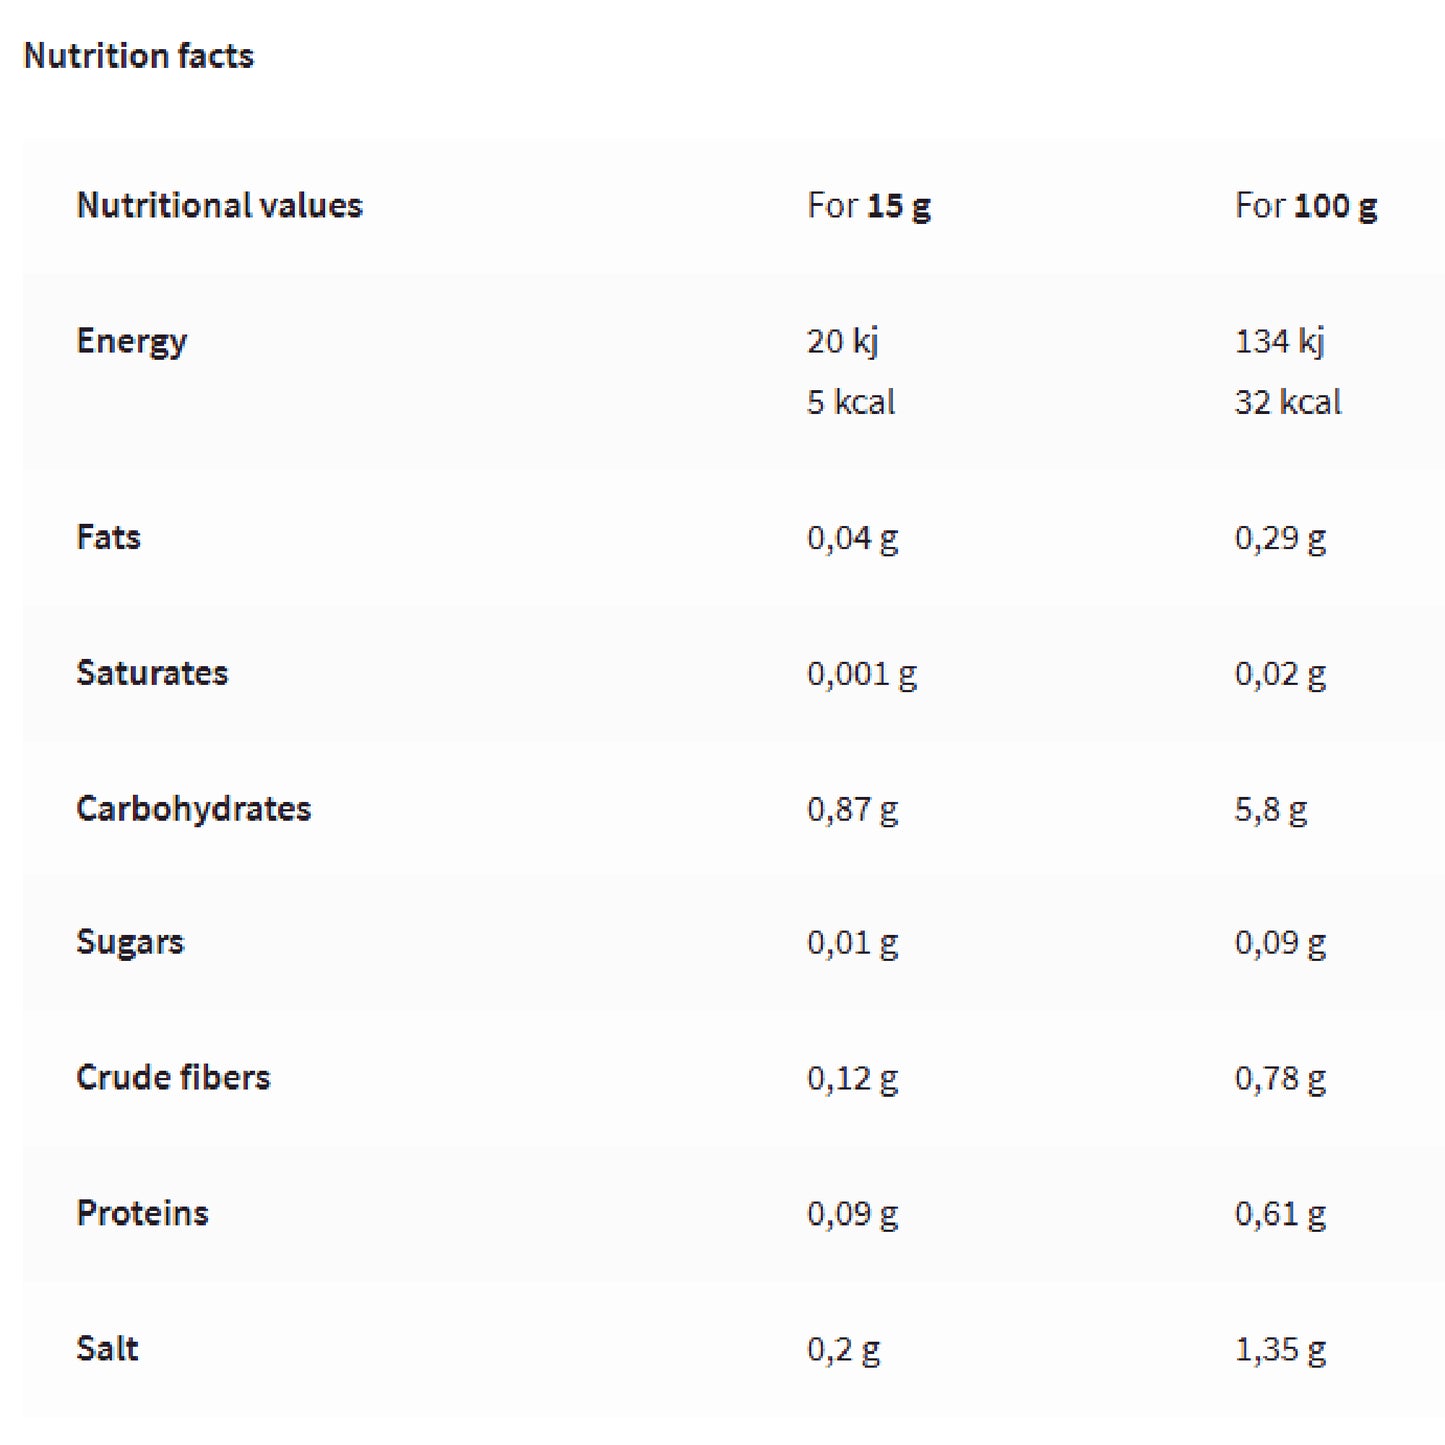Screen dimensions: 1445x1445
Task: Select the For 100 g column header
Action: click(x=1305, y=206)
